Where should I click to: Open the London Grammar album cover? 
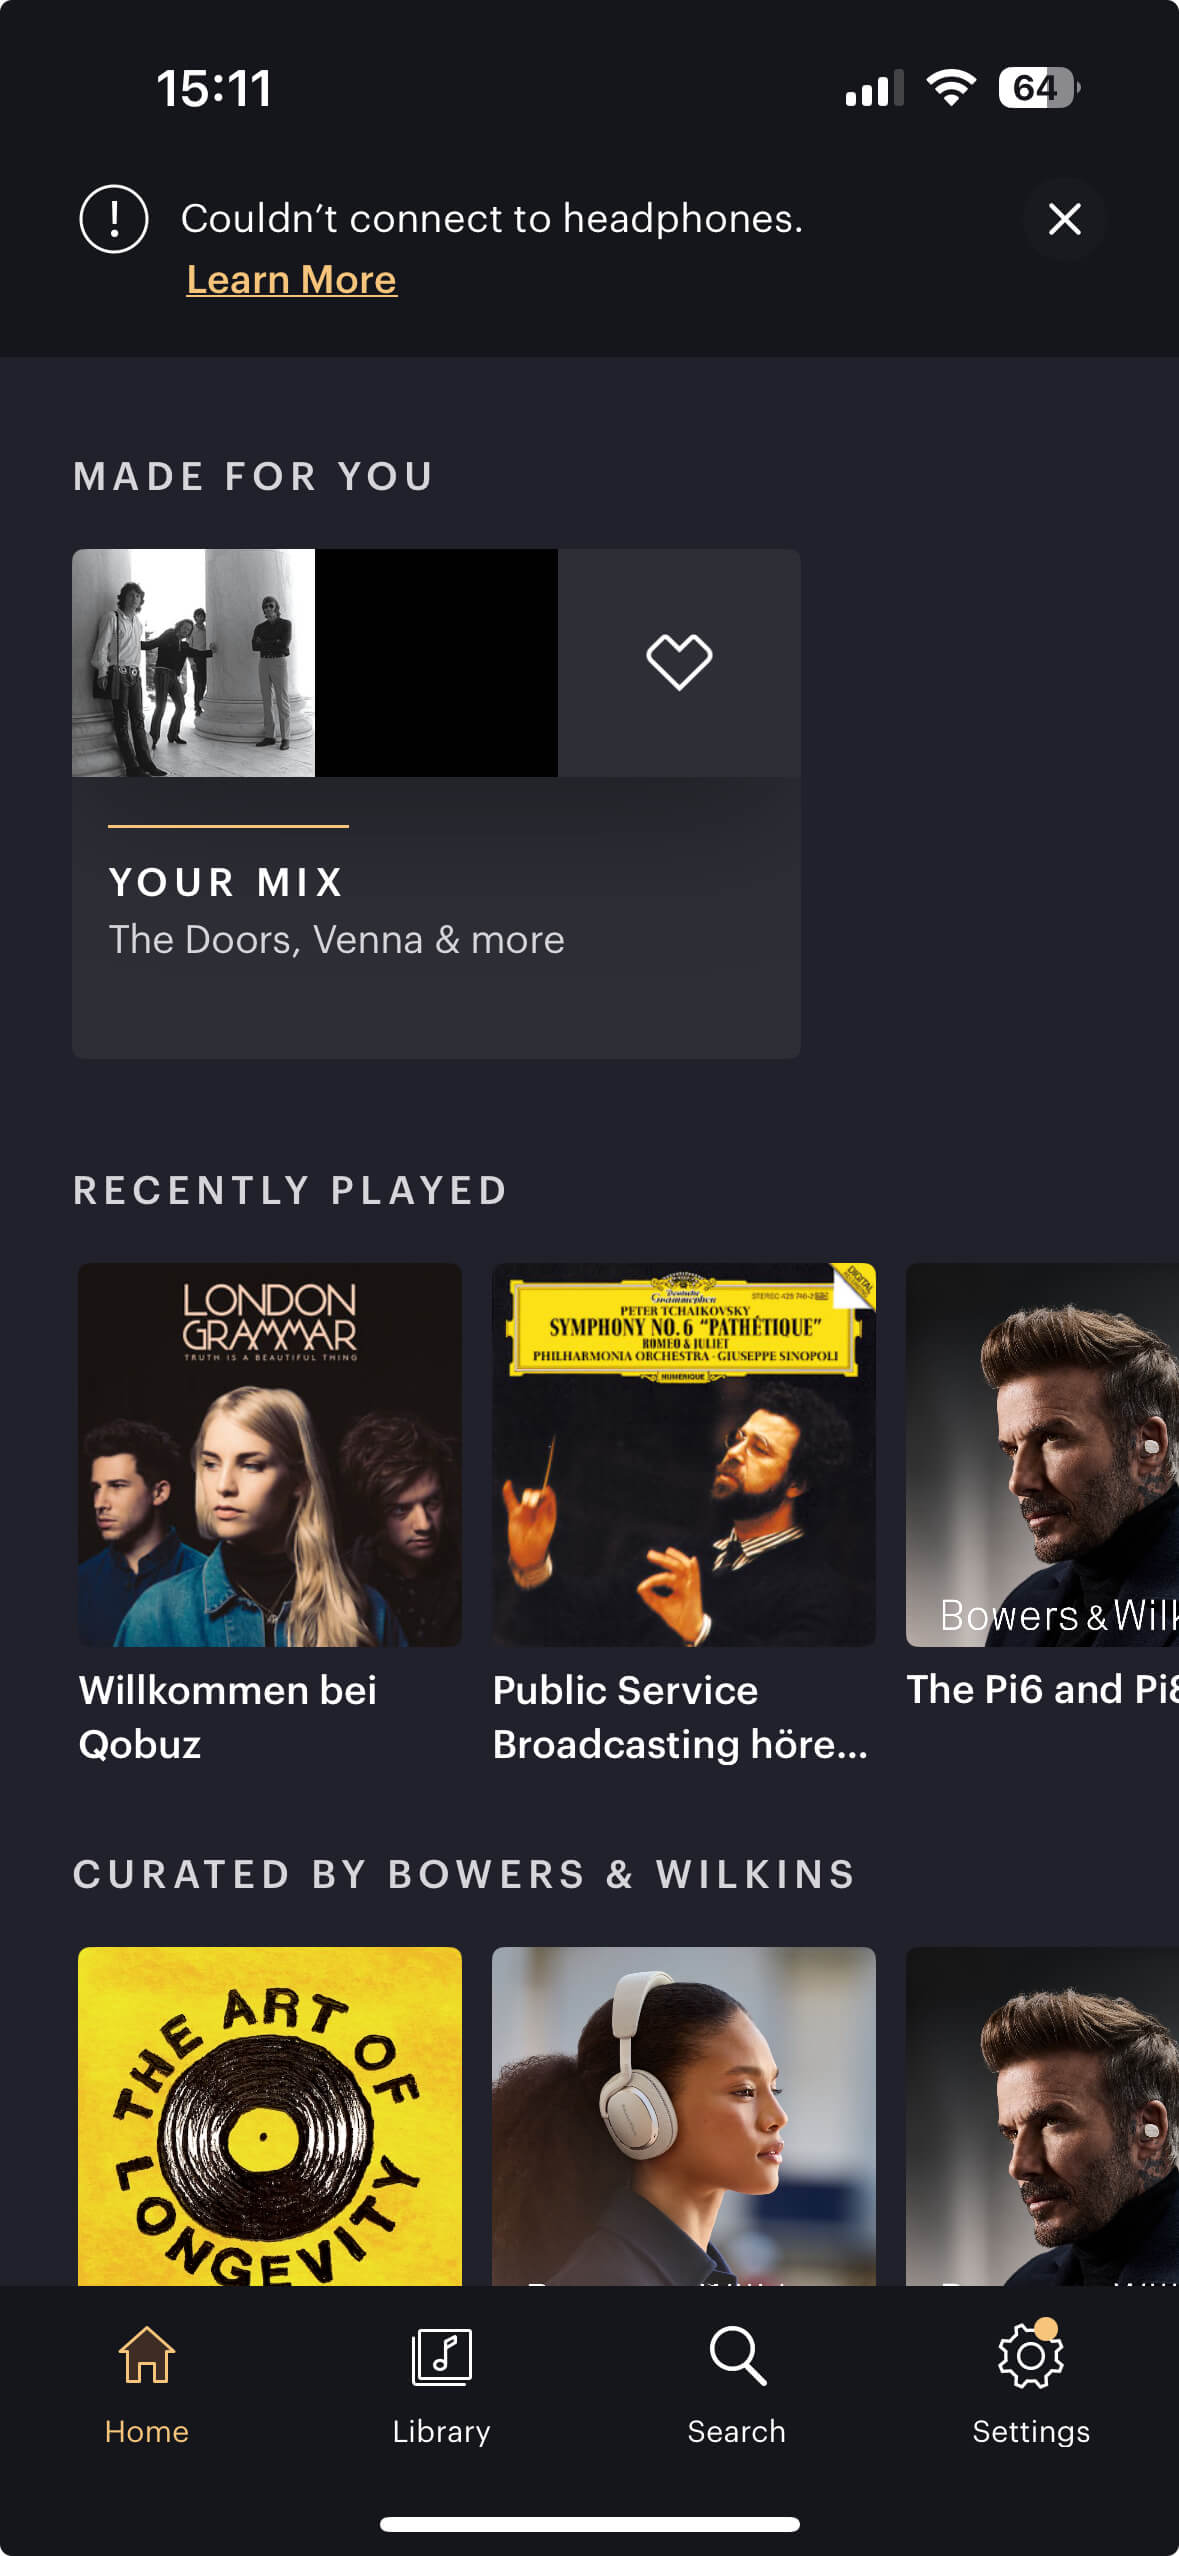pos(270,1455)
